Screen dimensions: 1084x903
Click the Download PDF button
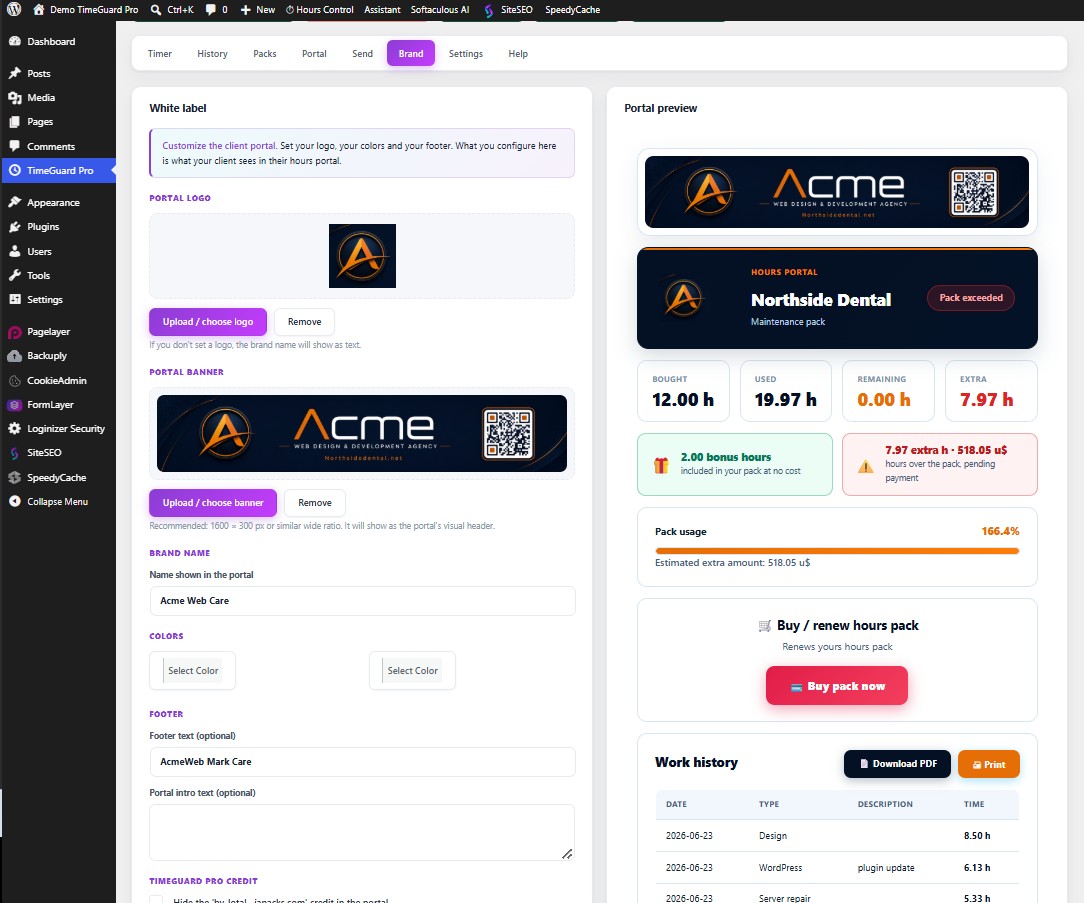pos(897,764)
